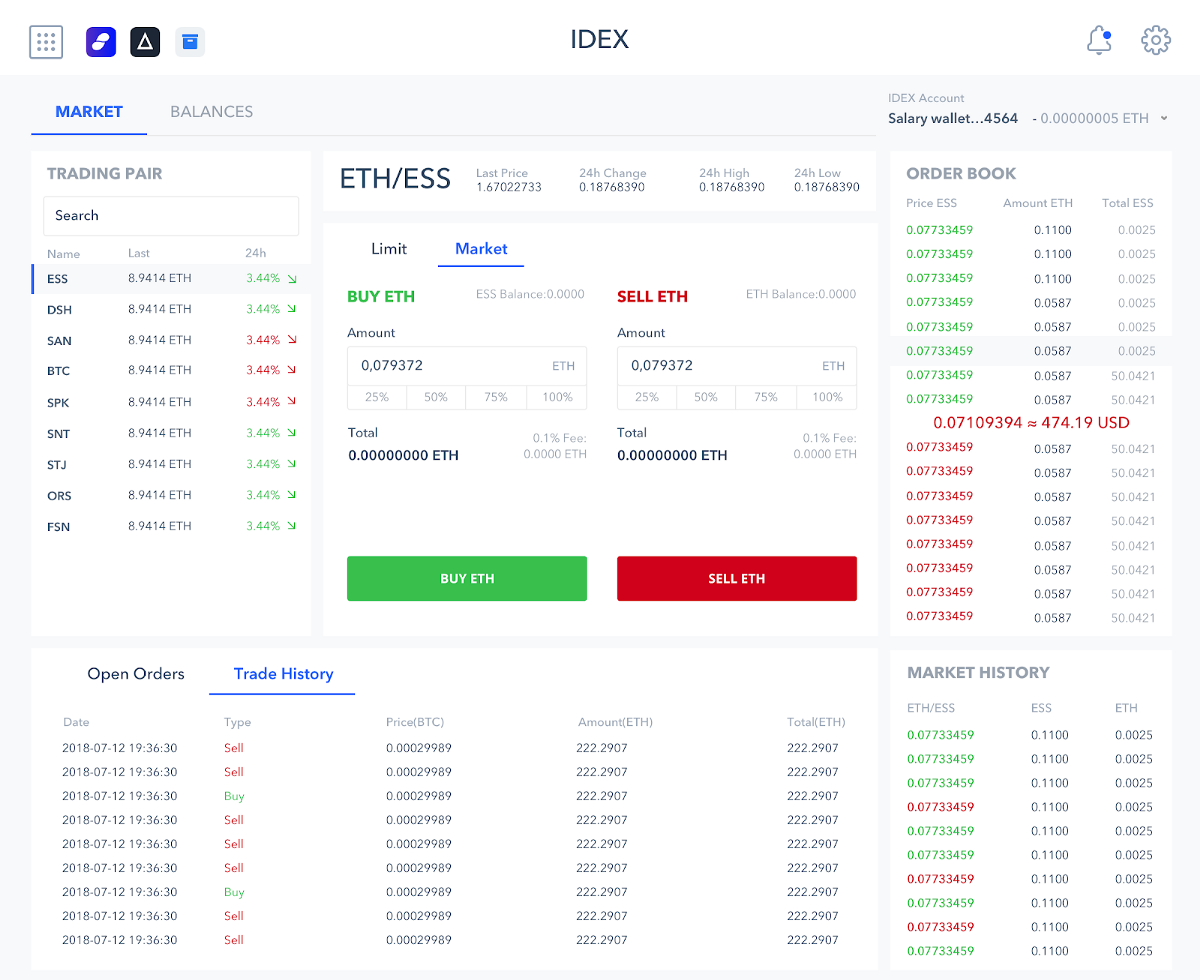Screen dimensions: 1200x980
Task: Switch to the BALANCES tab
Action: pyautogui.click(x=211, y=112)
